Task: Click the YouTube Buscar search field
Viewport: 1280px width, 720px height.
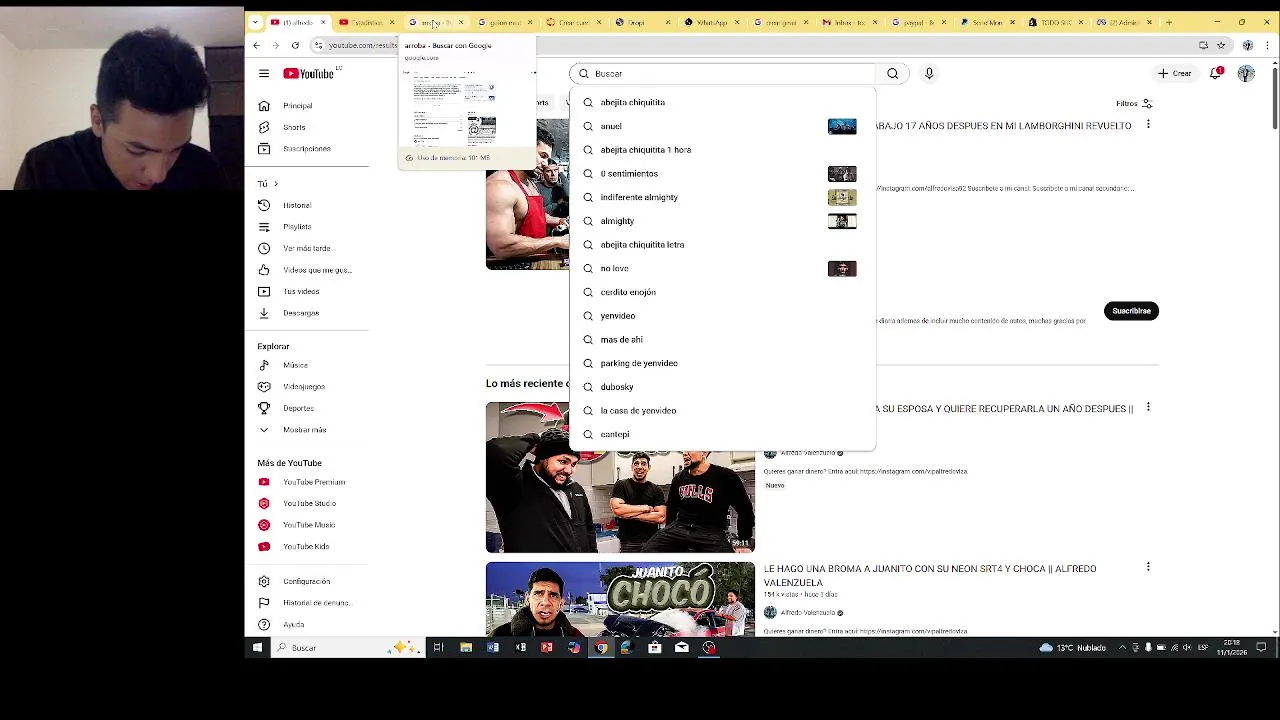Action: coord(722,73)
